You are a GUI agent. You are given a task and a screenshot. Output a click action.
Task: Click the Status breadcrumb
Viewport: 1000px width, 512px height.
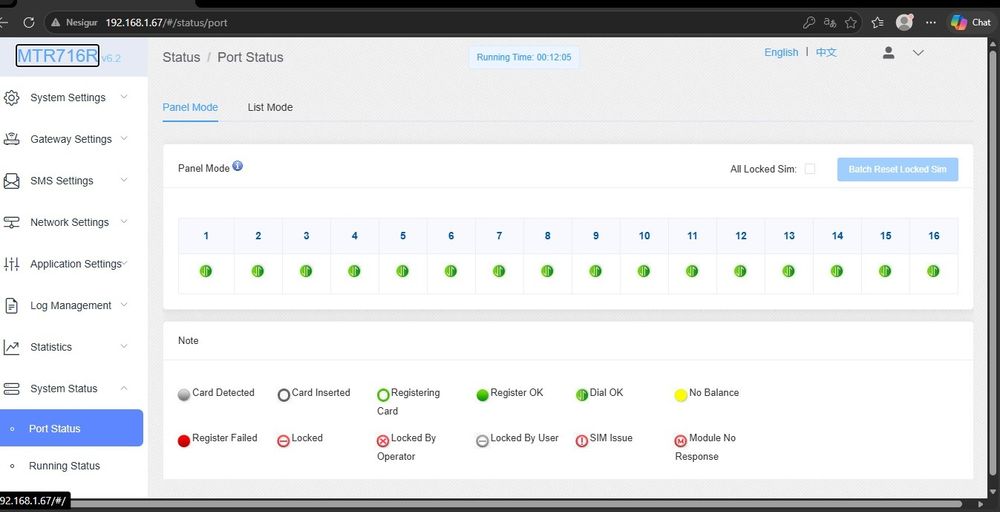pyautogui.click(x=181, y=57)
